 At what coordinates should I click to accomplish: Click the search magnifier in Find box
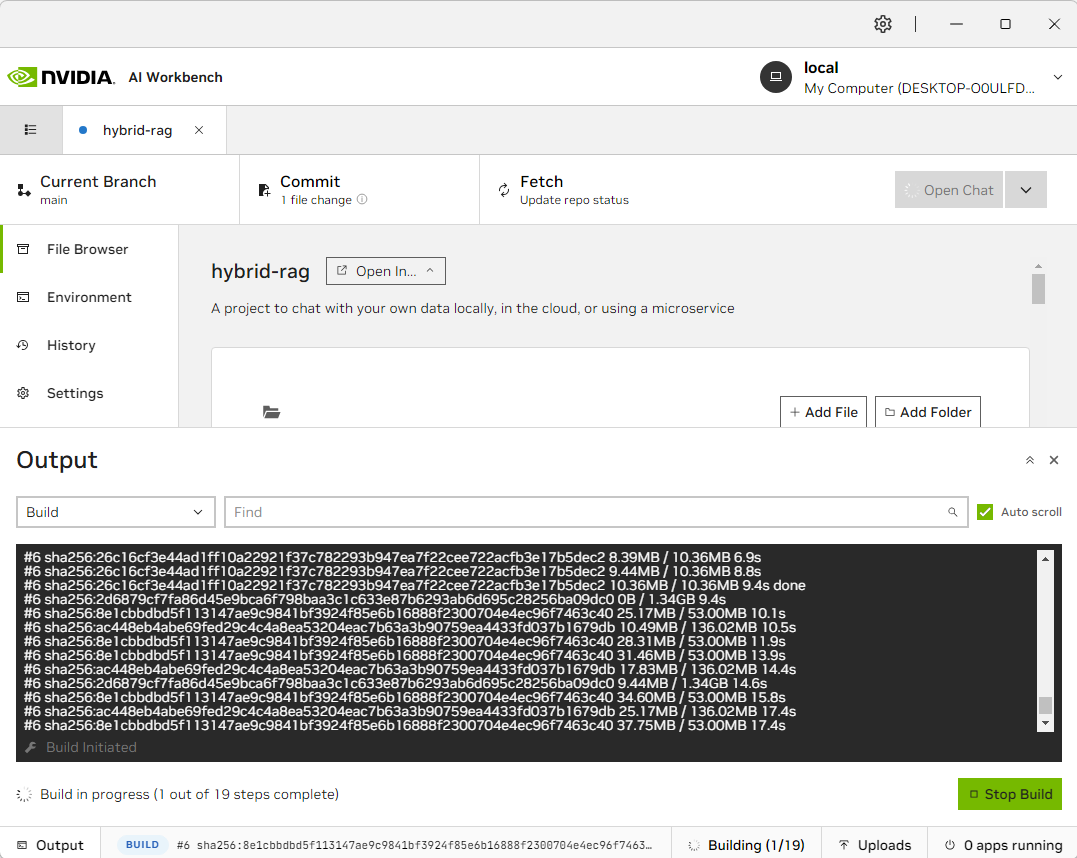point(953,512)
